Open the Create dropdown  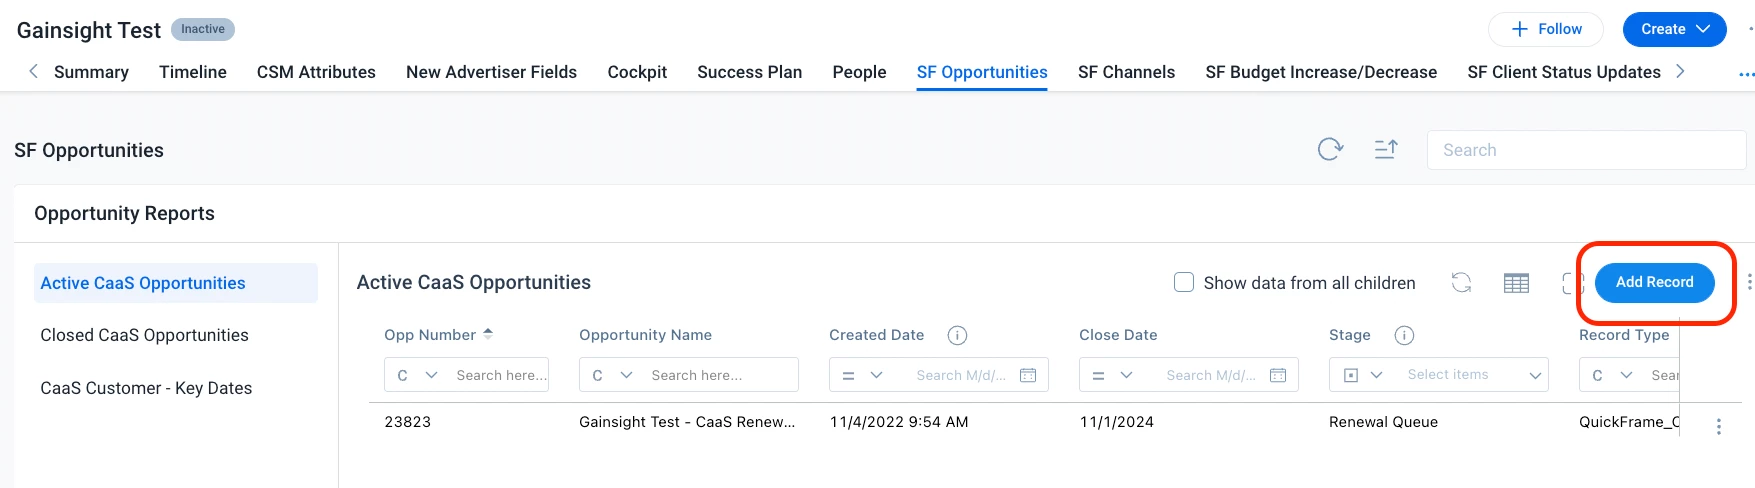pyautogui.click(x=1674, y=29)
